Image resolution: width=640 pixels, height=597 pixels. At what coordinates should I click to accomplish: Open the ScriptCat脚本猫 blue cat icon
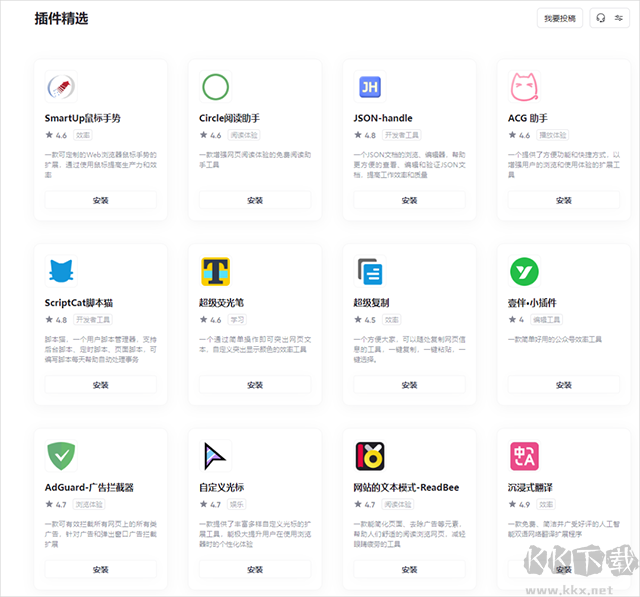(61, 271)
